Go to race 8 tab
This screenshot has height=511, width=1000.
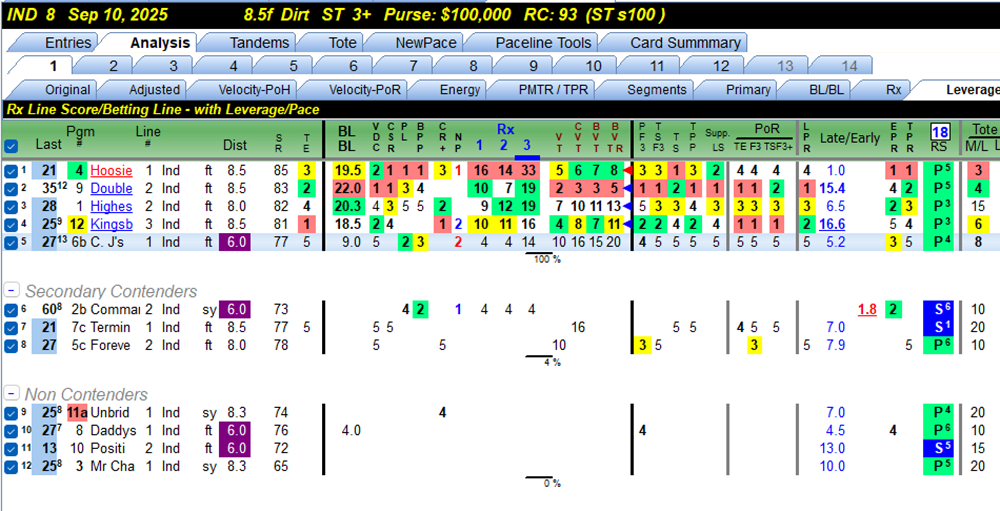click(x=473, y=66)
